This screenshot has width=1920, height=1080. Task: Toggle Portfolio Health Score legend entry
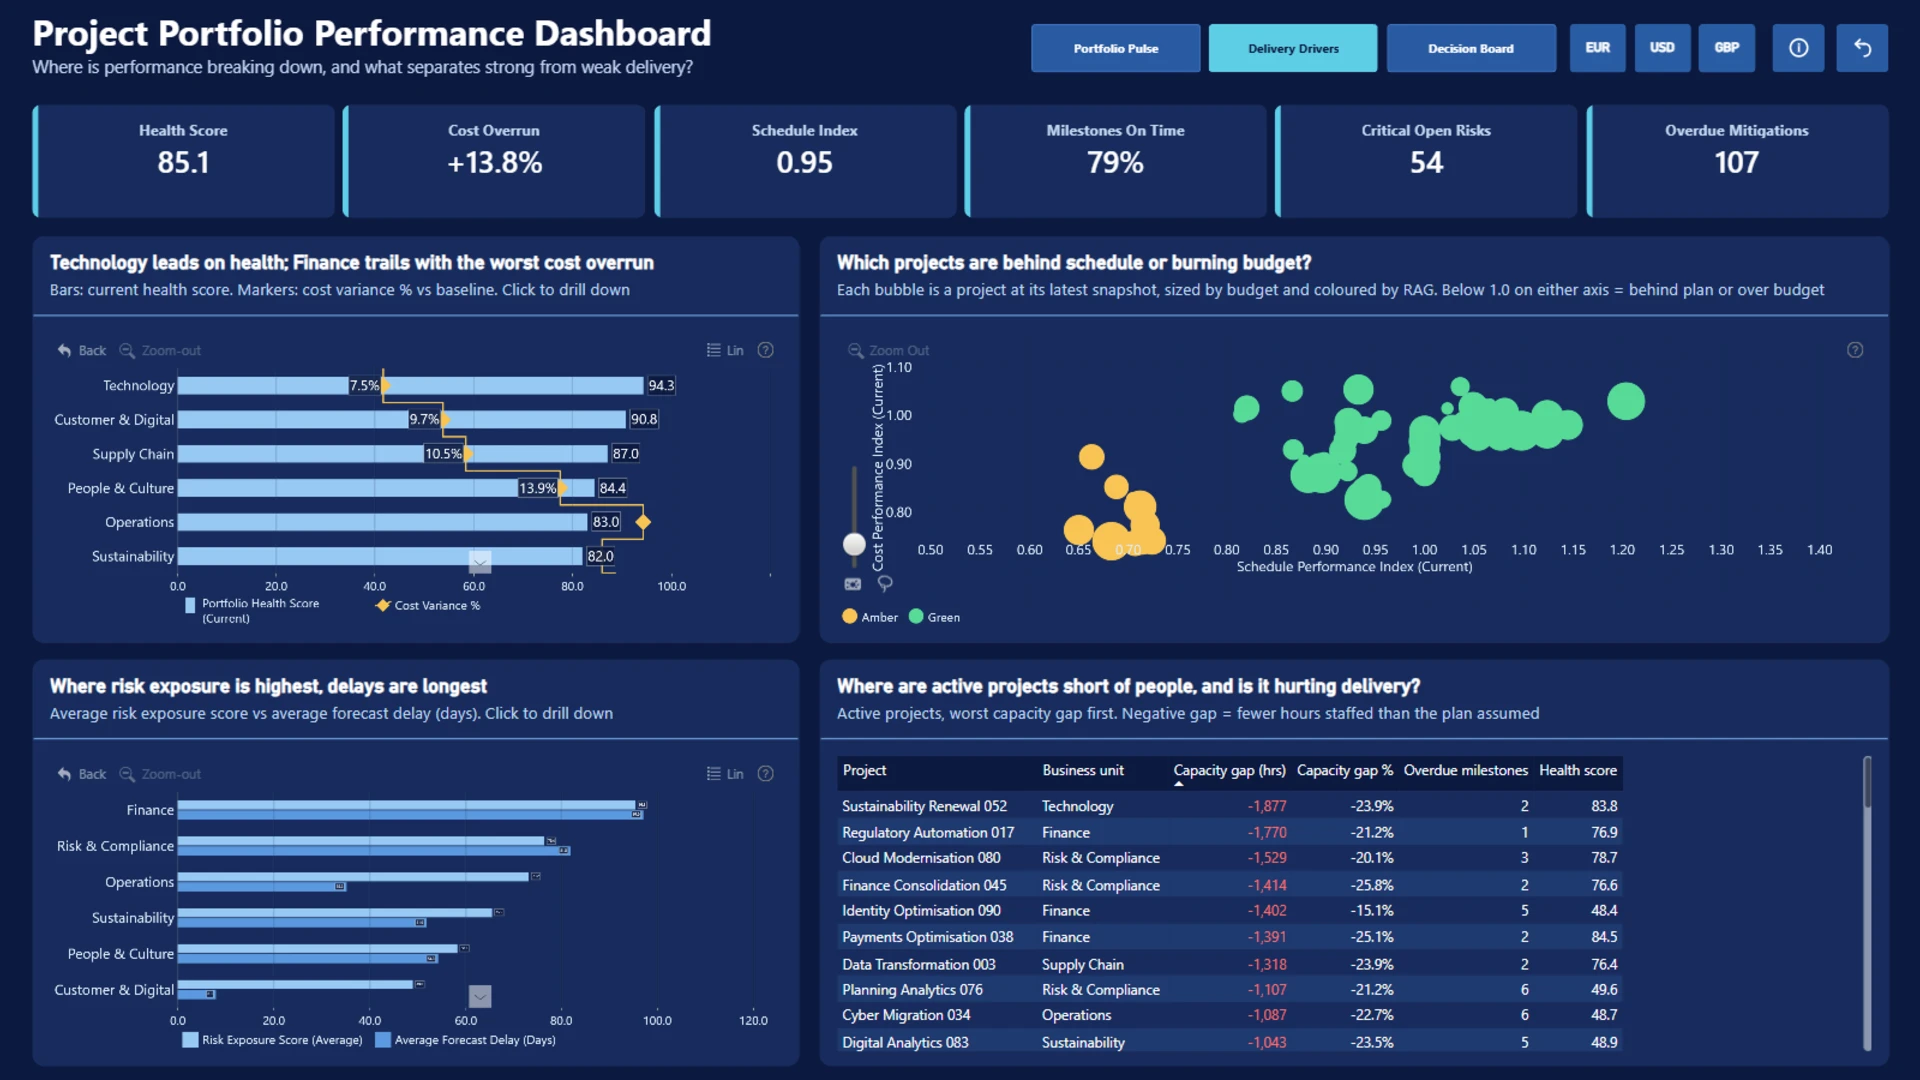coord(252,611)
